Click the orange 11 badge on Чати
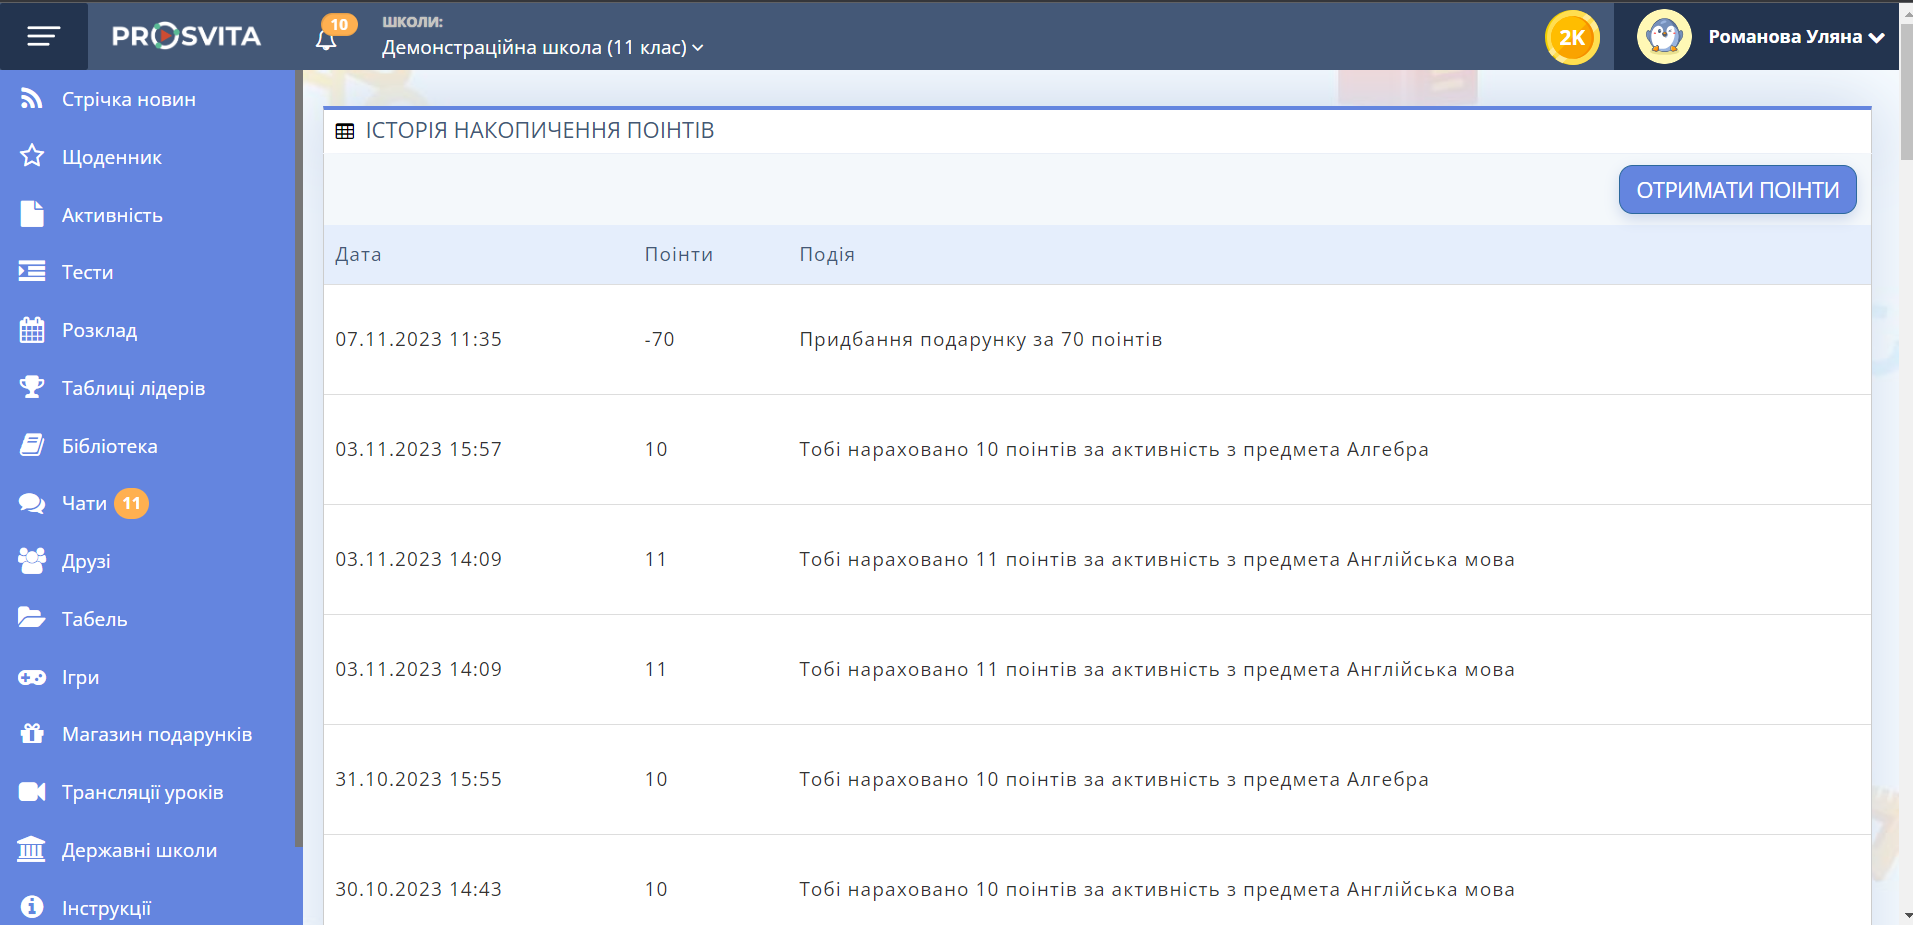The height and width of the screenshot is (925, 1913). coord(131,503)
